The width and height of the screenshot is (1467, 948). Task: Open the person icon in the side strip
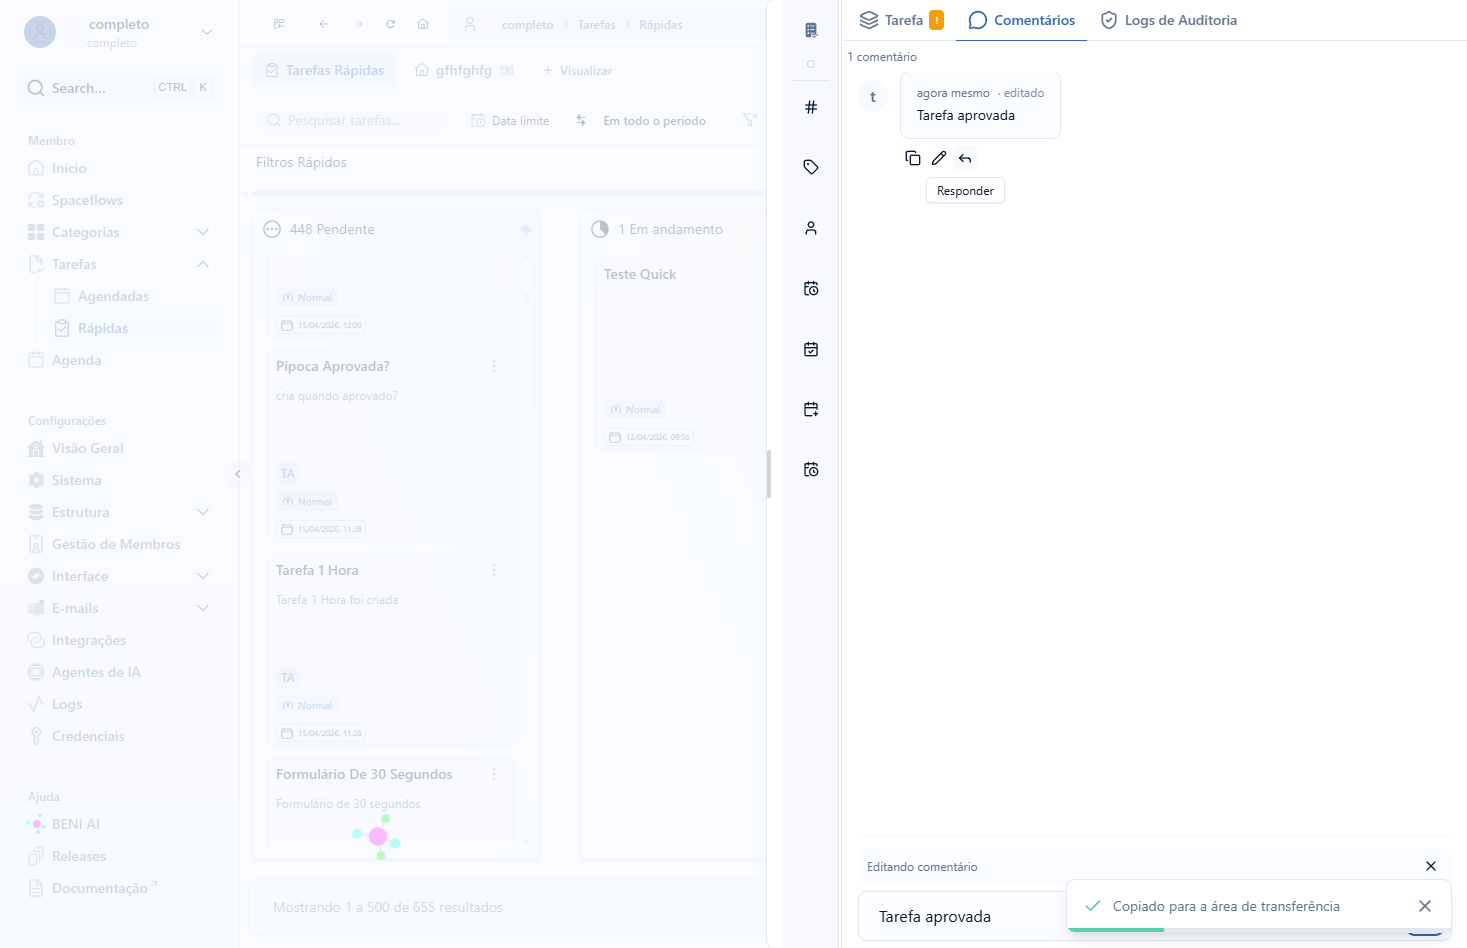pos(811,228)
